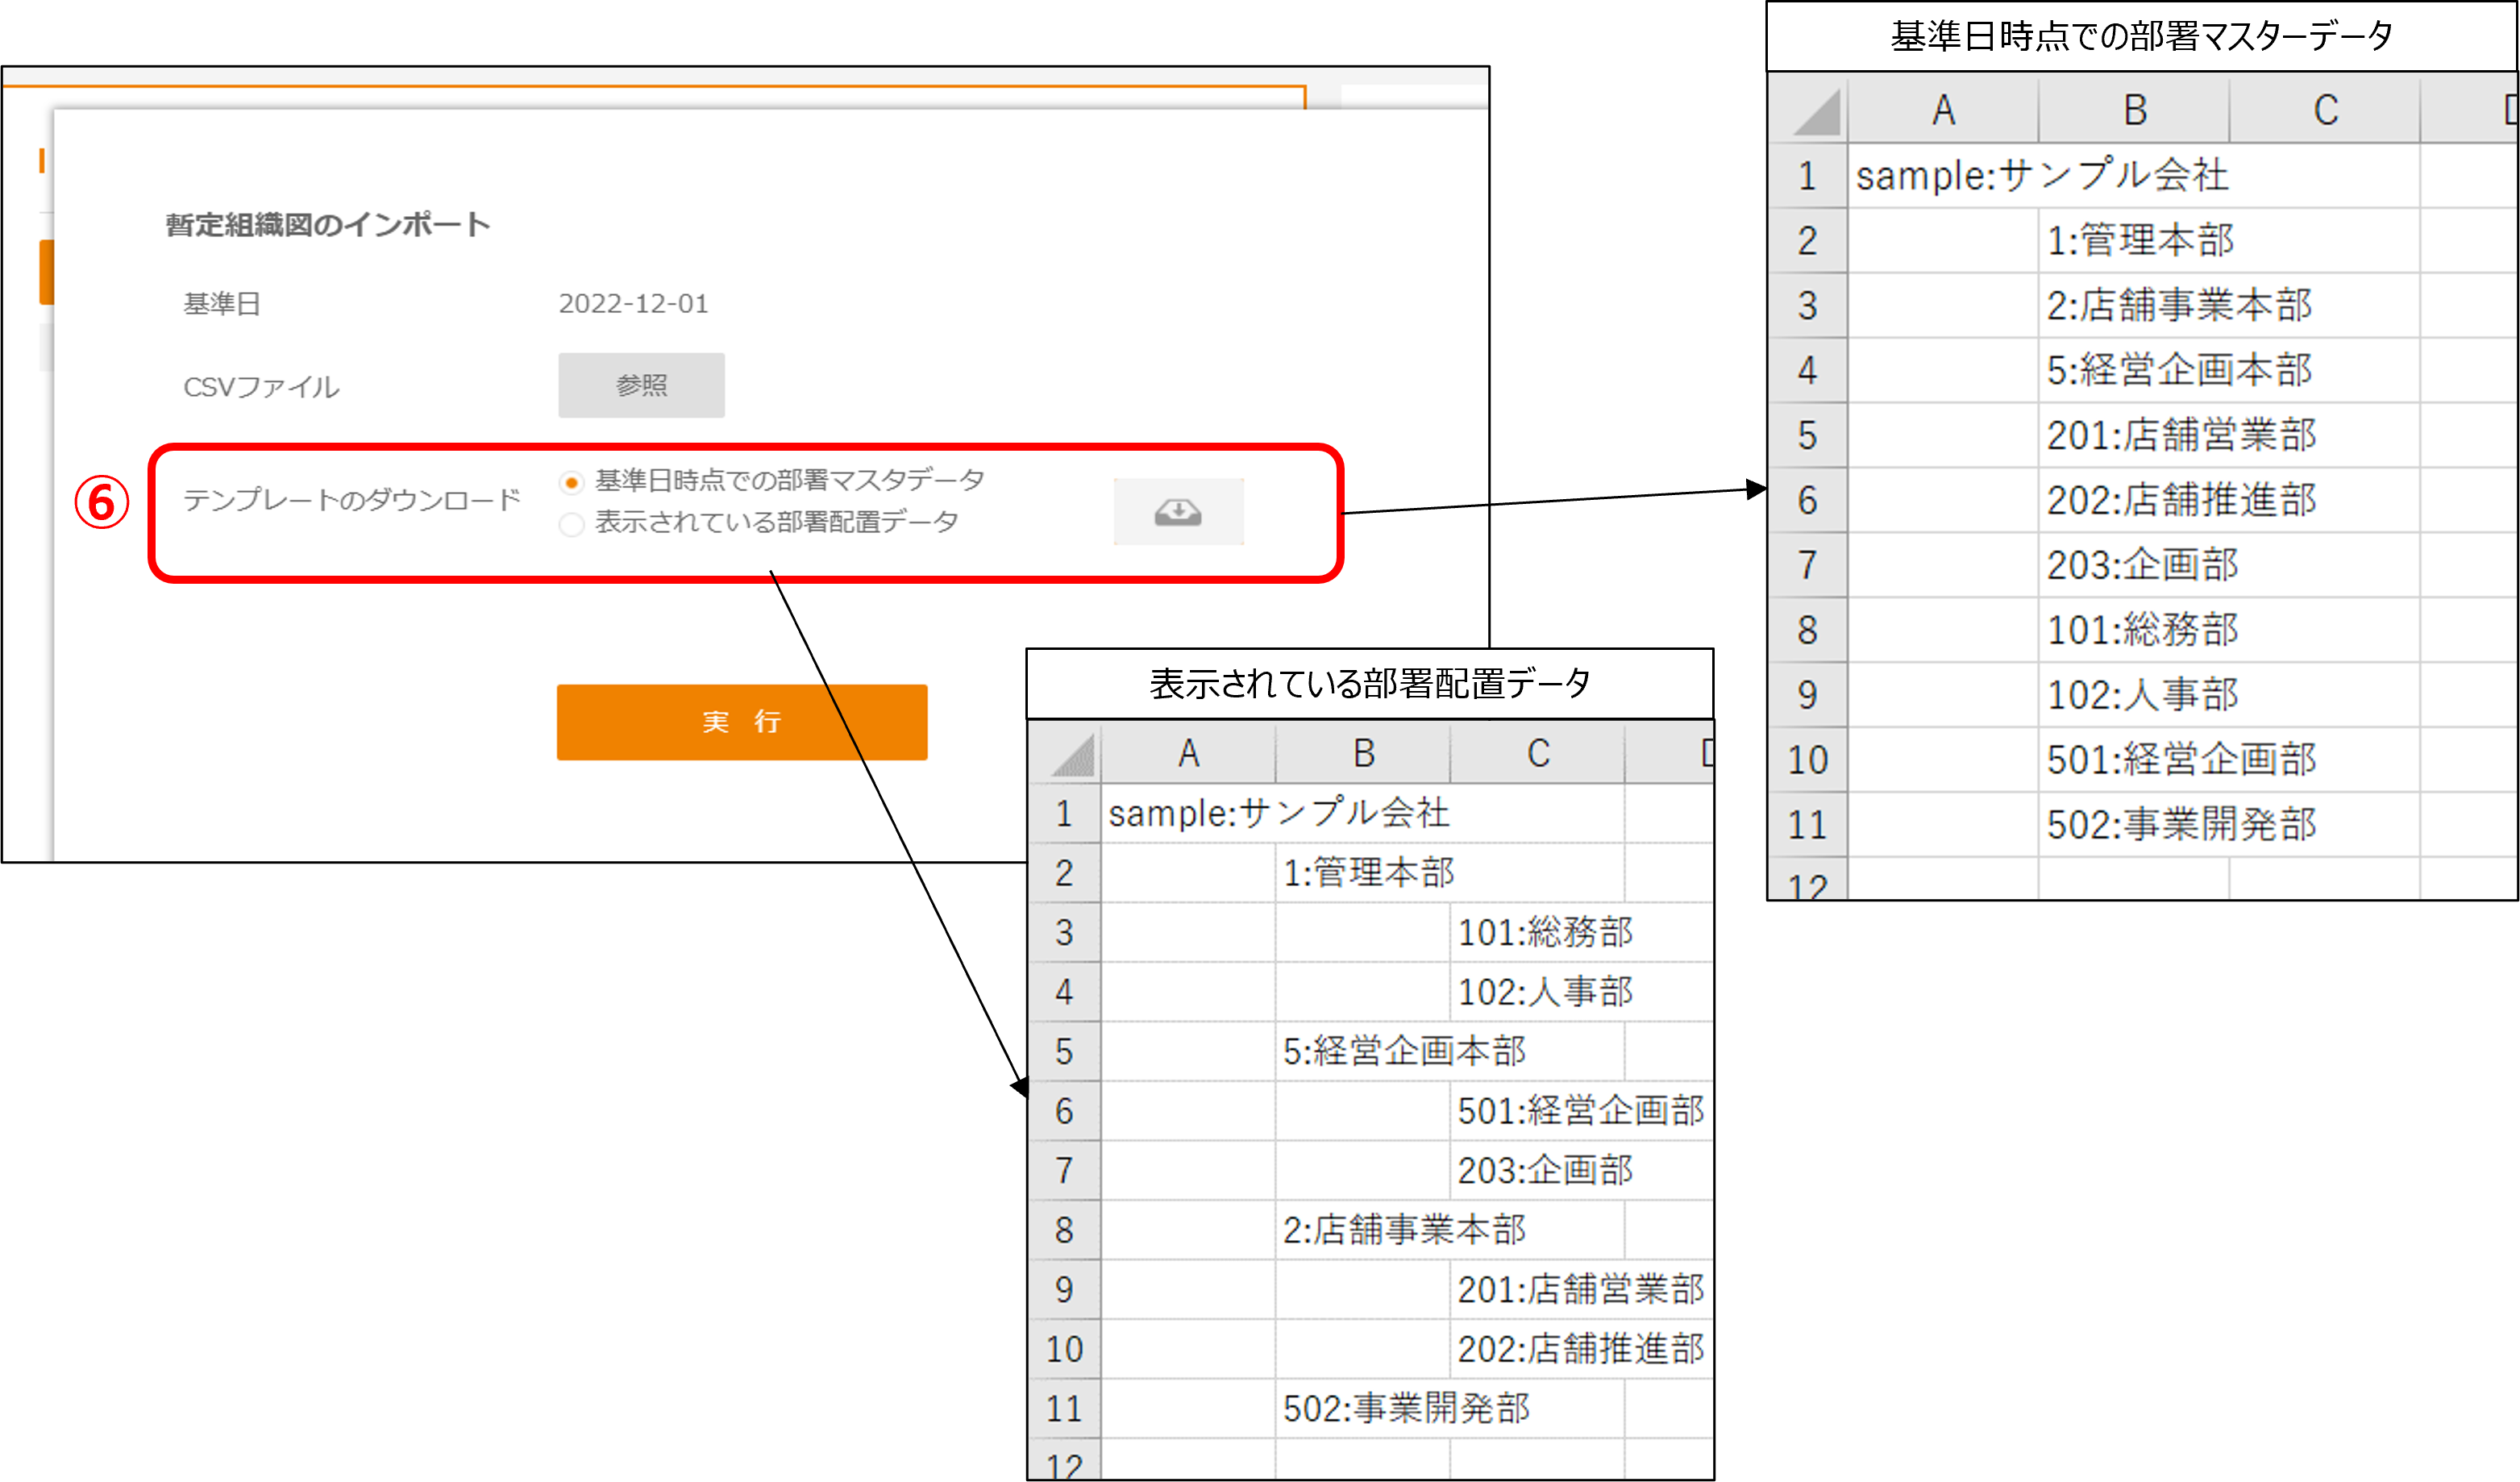Viewport: 2520px width, 1482px height.
Task: Select the department master data radio option
Action: point(571,483)
